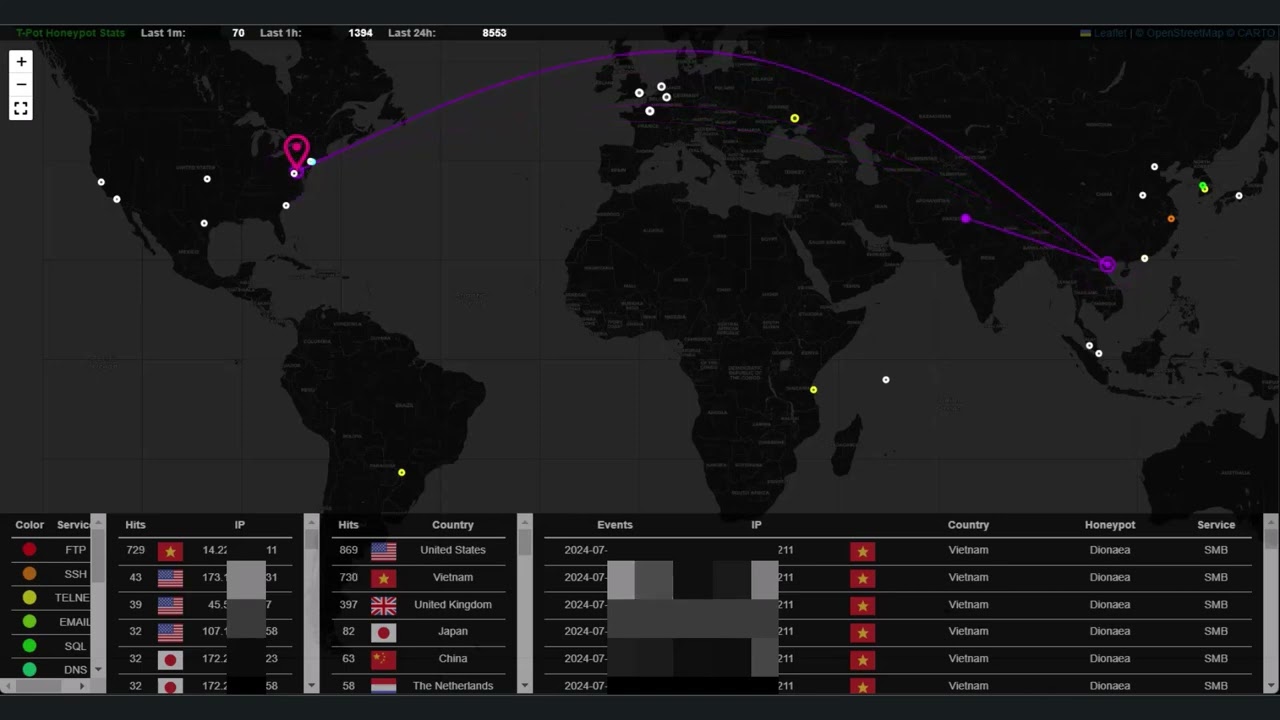Click the IP hits table scroll-up arrow
Viewport: 1280px width, 720px height.
(311, 521)
